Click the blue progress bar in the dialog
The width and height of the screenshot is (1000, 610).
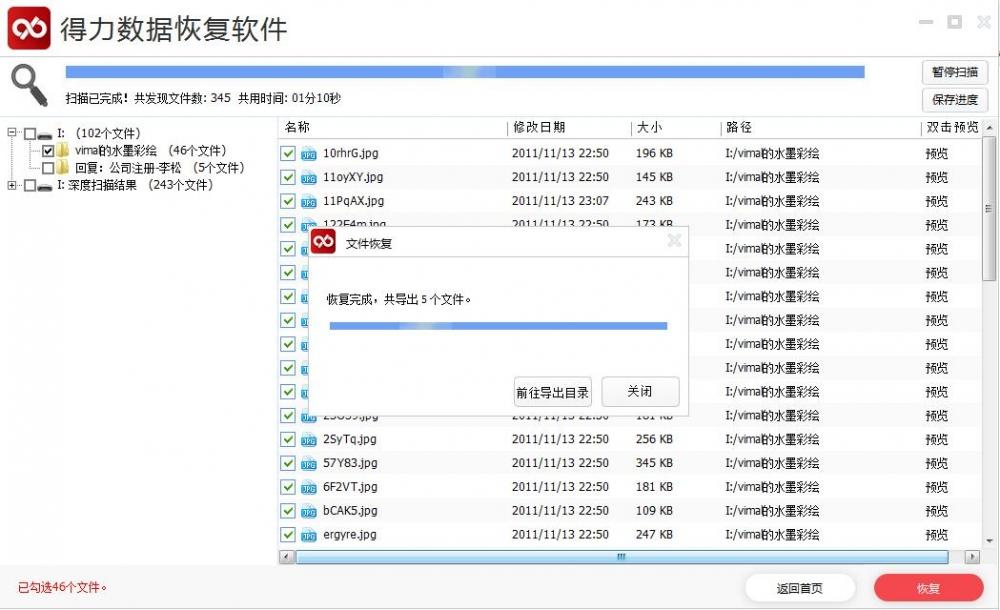point(500,327)
